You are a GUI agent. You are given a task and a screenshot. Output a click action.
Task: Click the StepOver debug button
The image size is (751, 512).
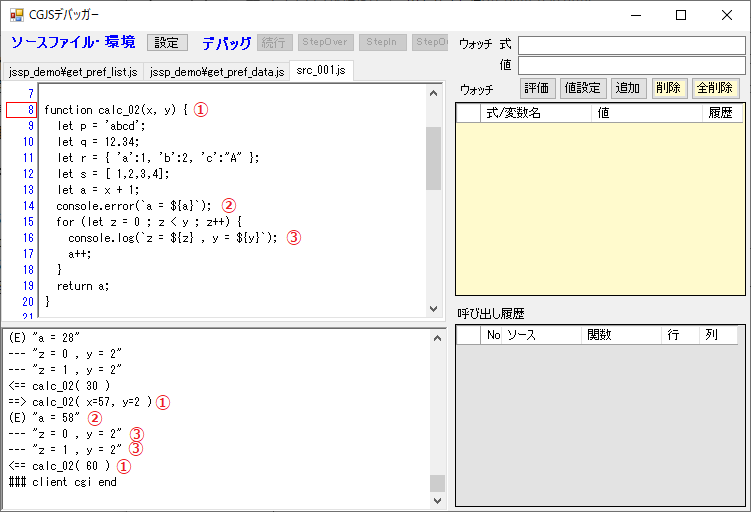click(x=325, y=43)
